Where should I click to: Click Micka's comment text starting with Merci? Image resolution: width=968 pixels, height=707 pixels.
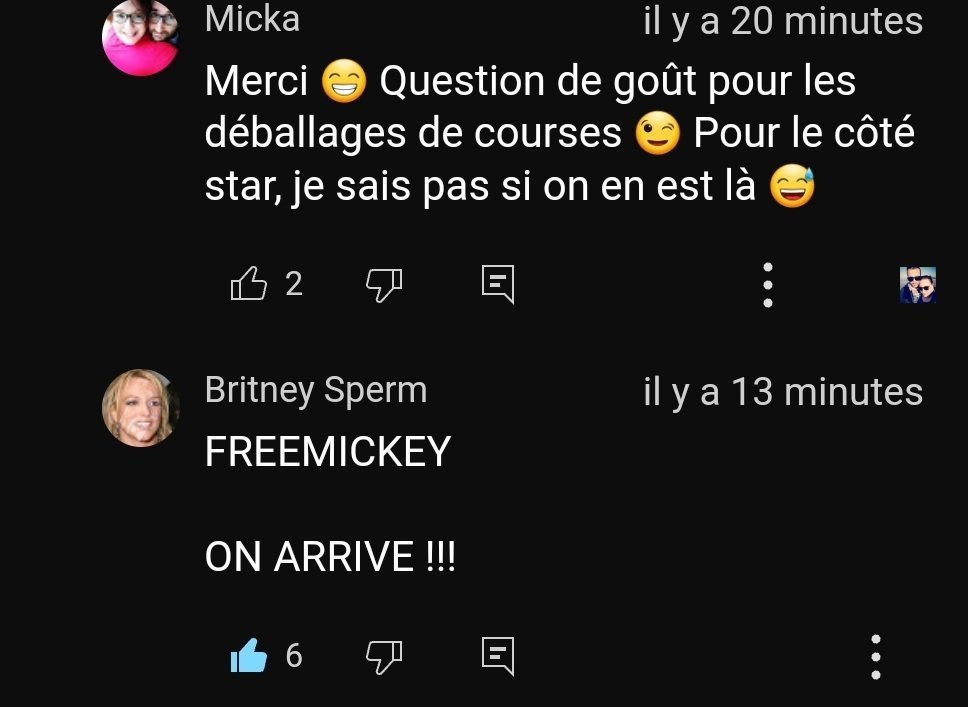pyautogui.click(x=559, y=133)
